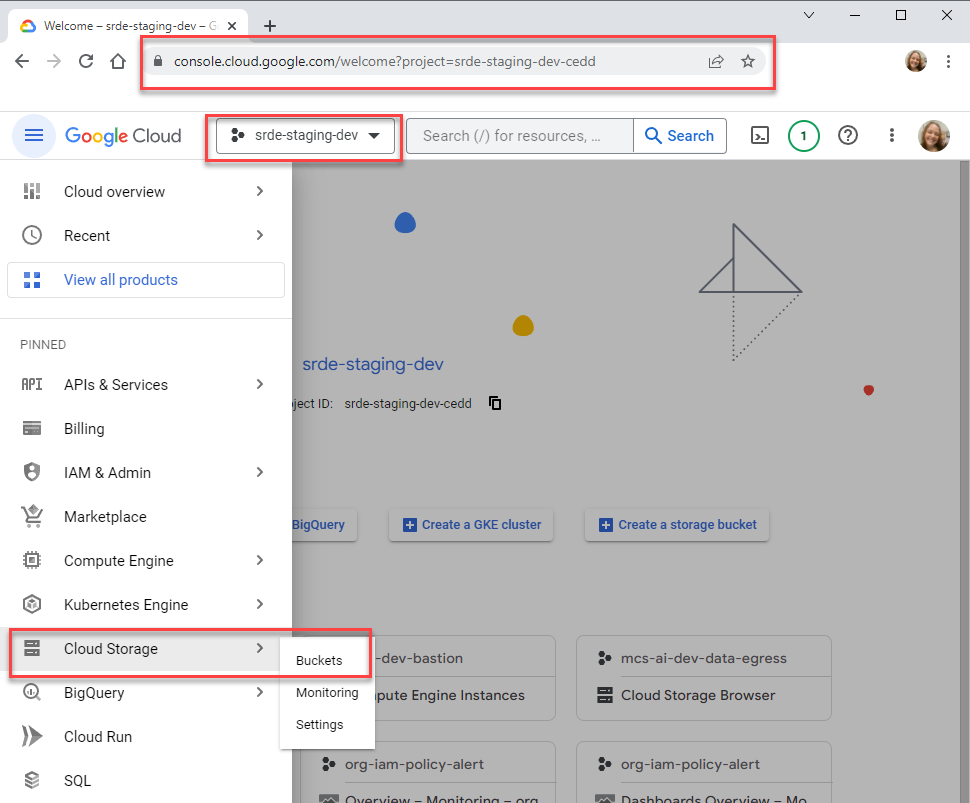Expand the Cloud Storage submenu arrow
The image size is (970, 803).
click(x=260, y=648)
